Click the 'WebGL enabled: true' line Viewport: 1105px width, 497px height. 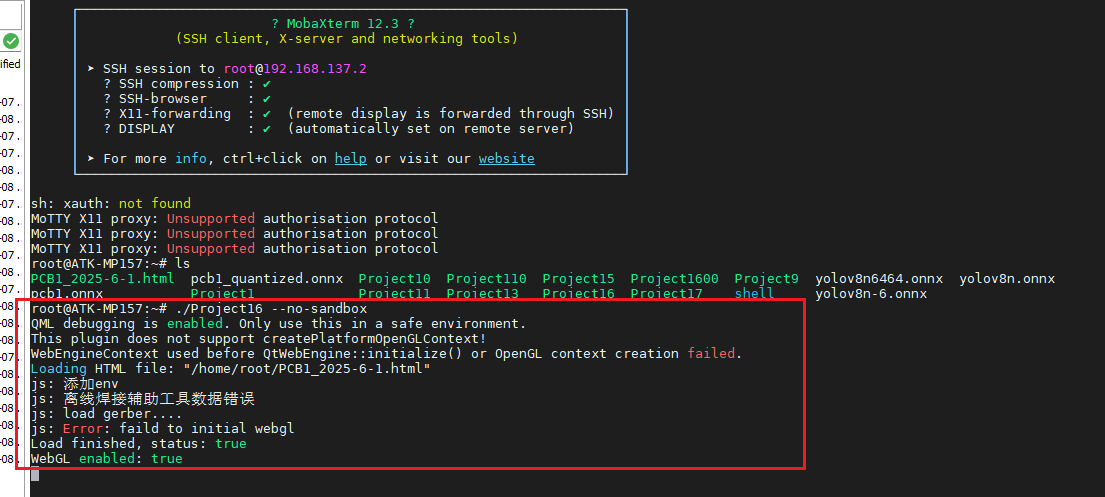[106, 458]
